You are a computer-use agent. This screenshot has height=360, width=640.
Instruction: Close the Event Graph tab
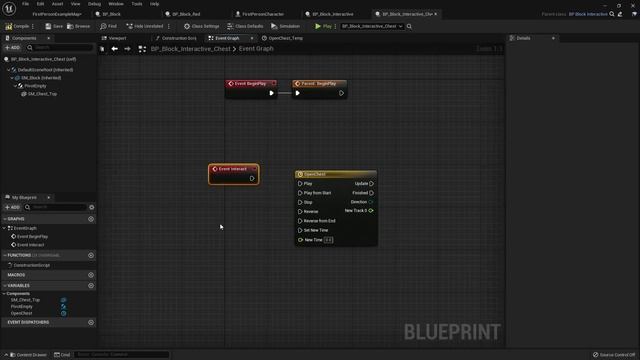[252, 38]
